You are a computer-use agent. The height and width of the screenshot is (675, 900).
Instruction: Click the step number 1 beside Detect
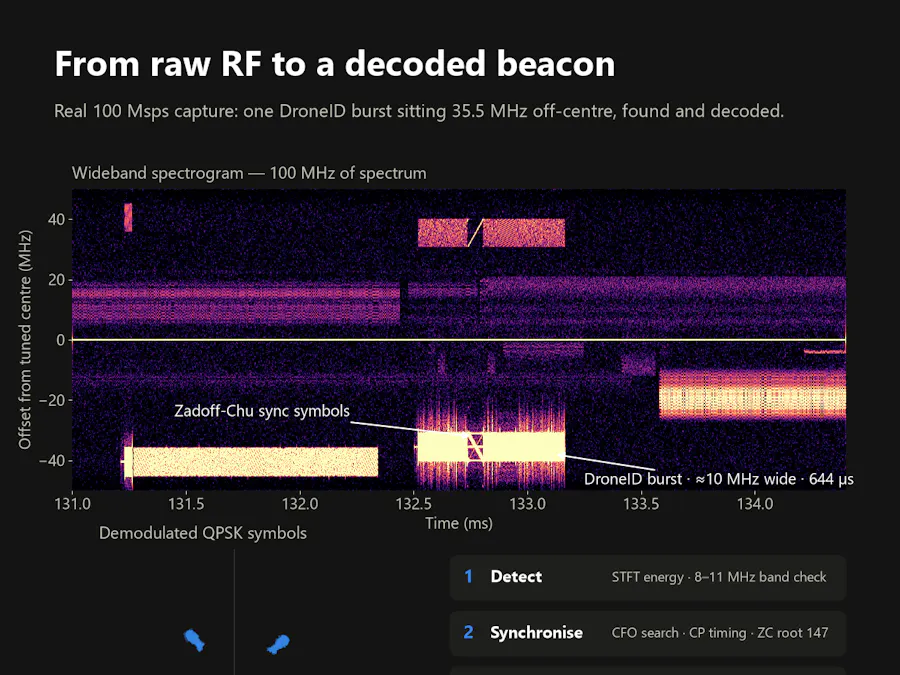(x=468, y=577)
